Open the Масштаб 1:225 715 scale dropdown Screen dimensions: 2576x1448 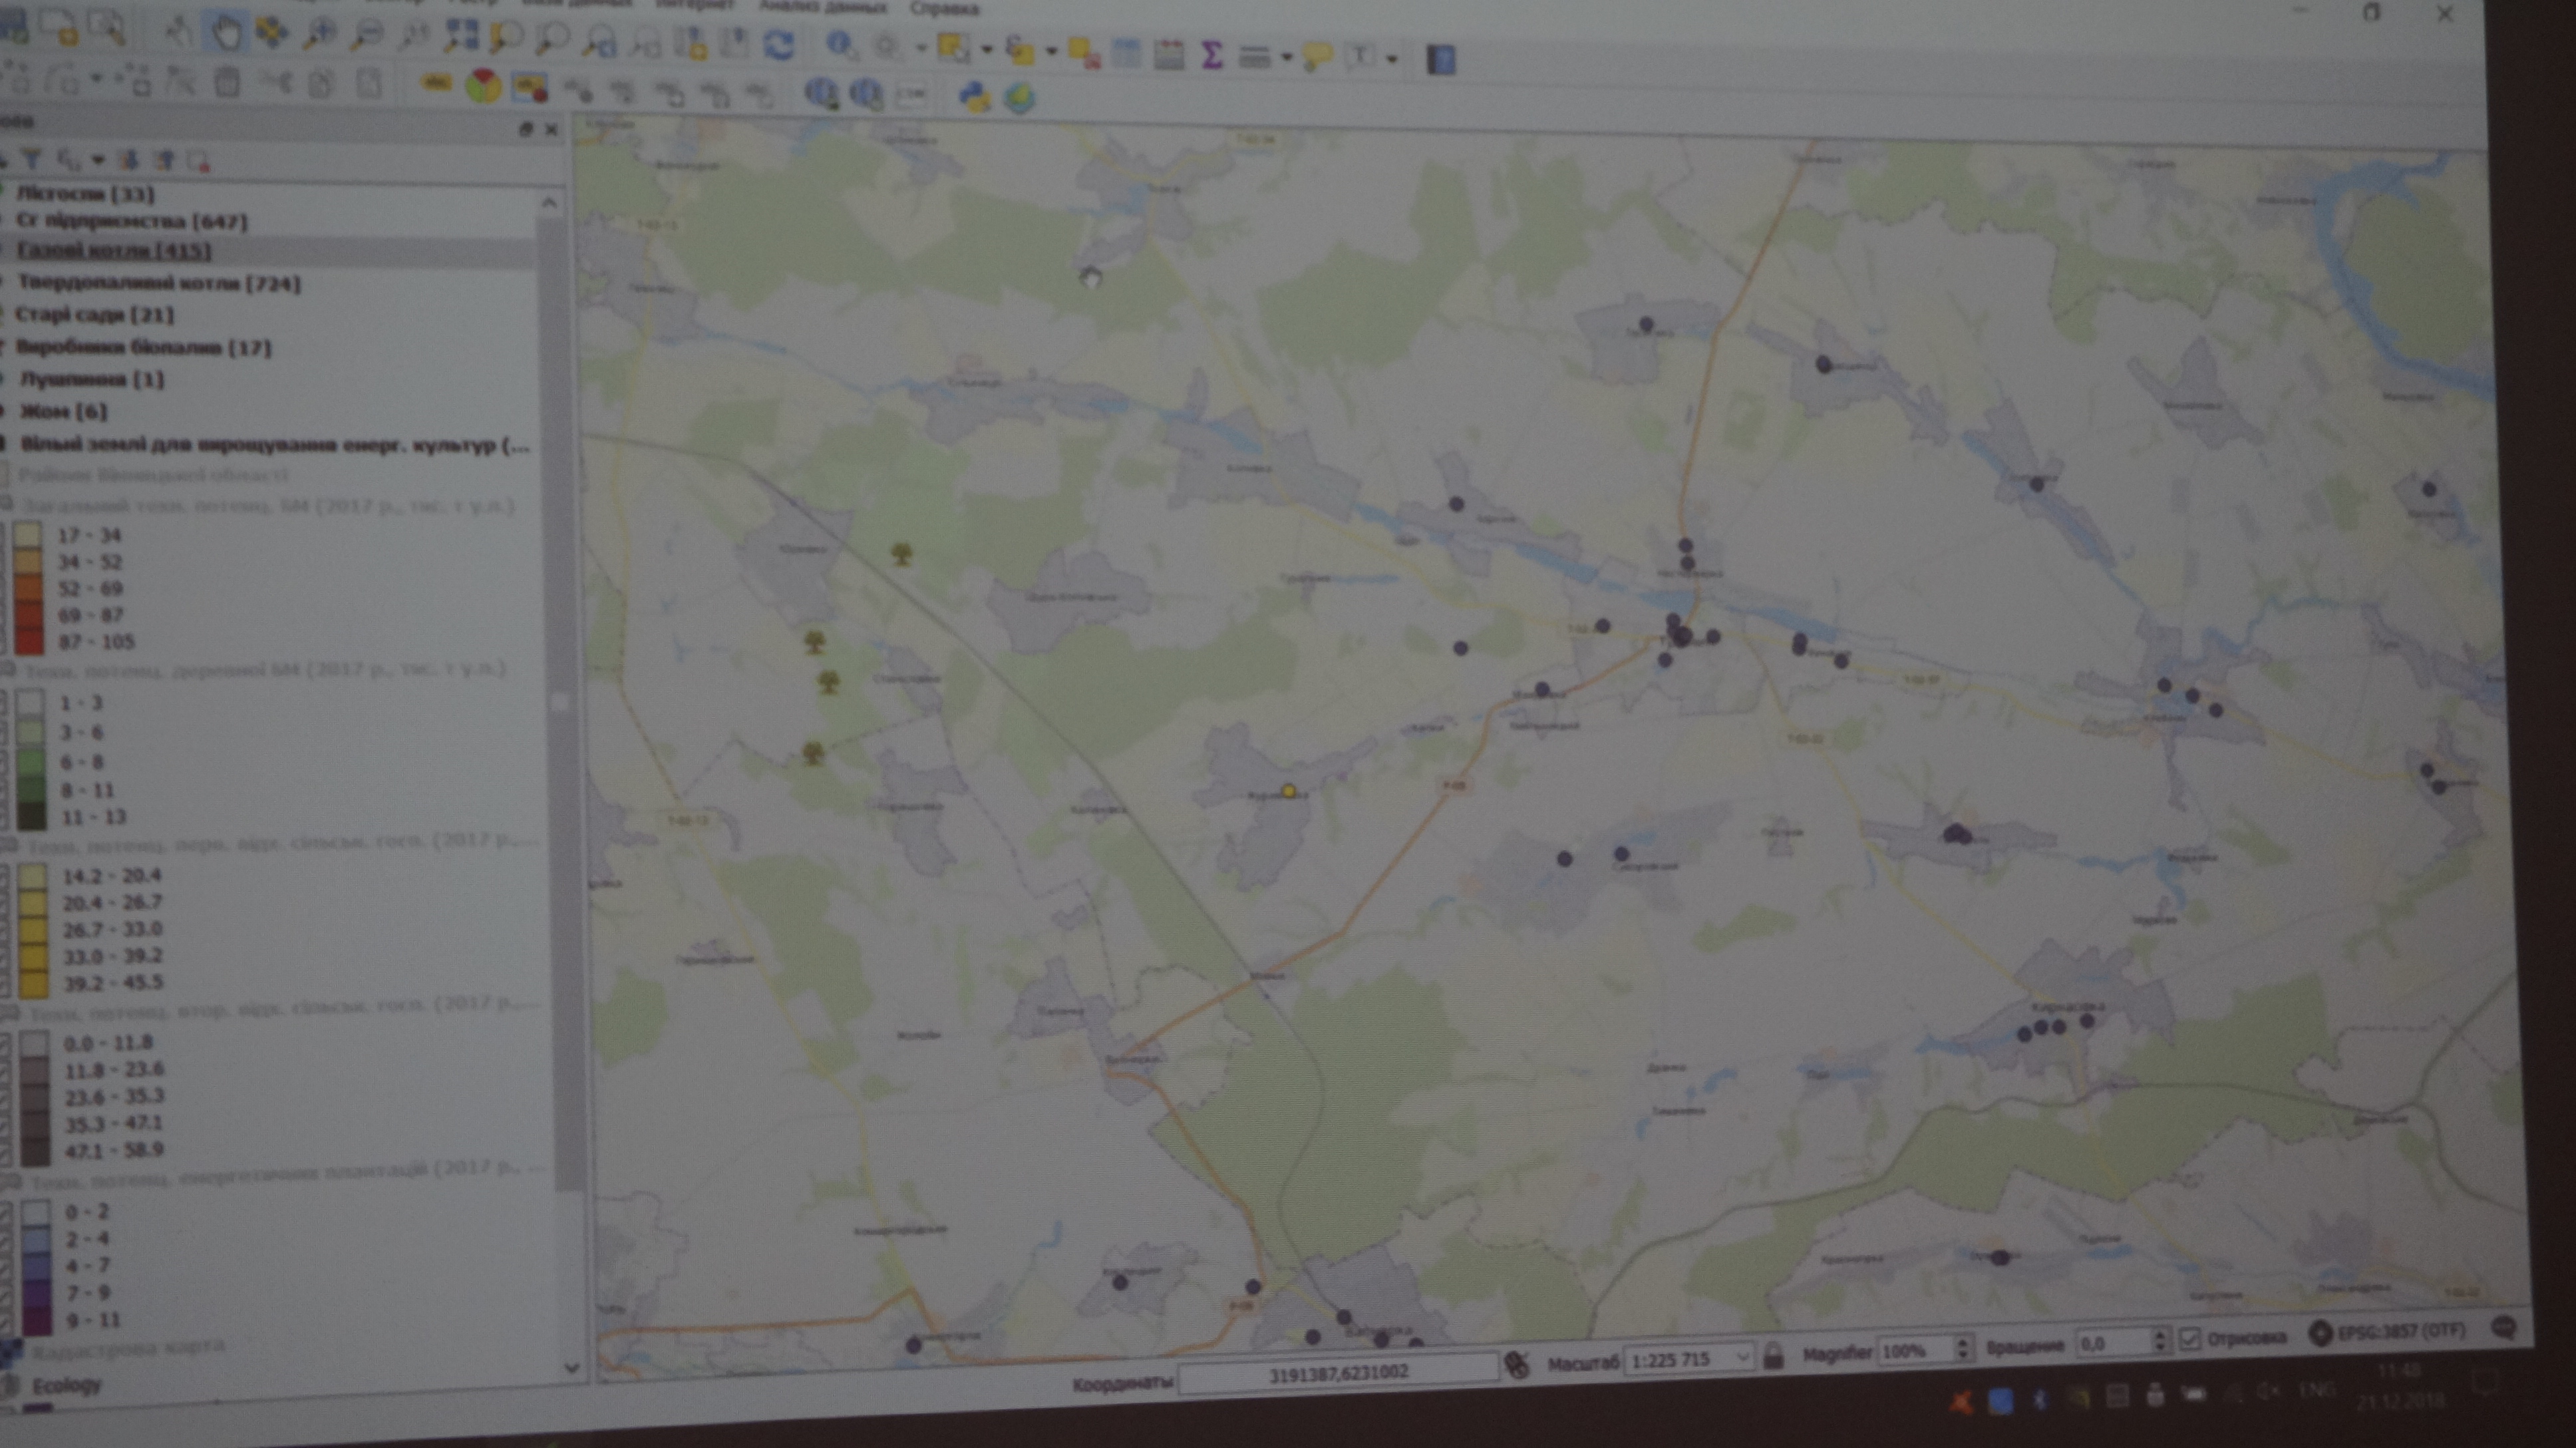click(1742, 1357)
